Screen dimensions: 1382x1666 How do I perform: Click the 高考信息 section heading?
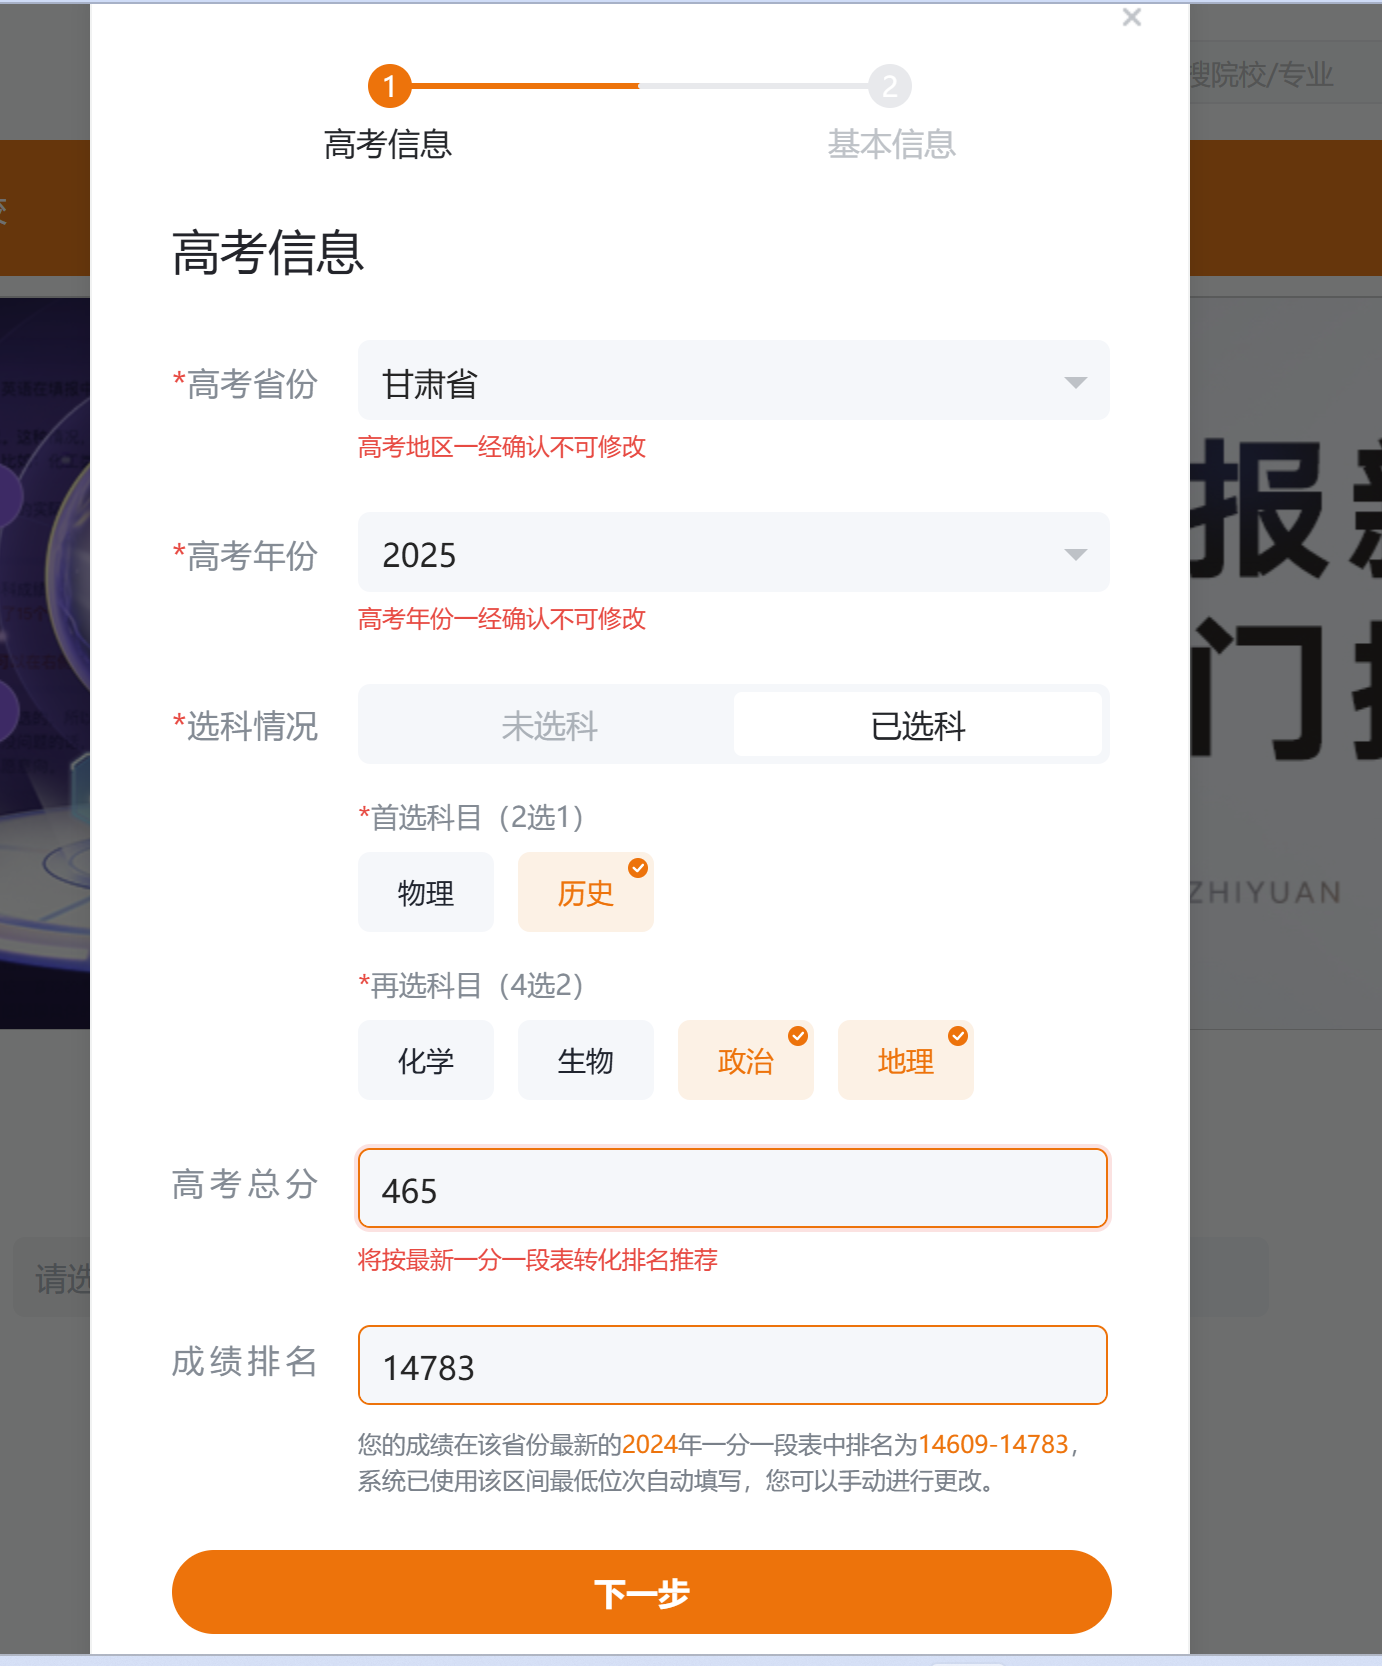[x=268, y=252]
